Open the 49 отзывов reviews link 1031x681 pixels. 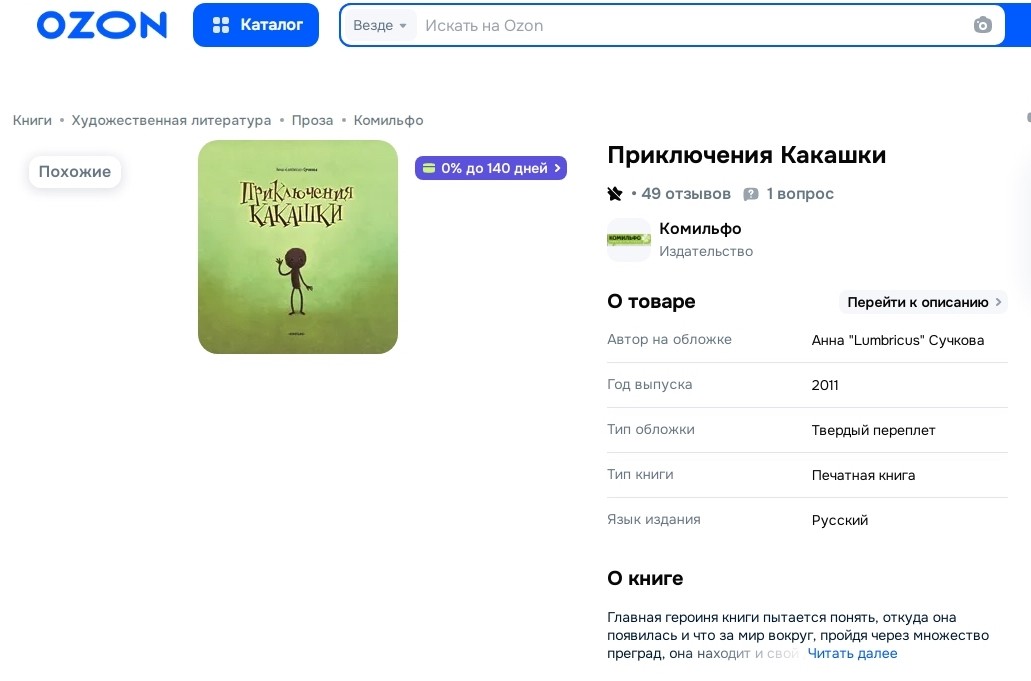tap(686, 194)
